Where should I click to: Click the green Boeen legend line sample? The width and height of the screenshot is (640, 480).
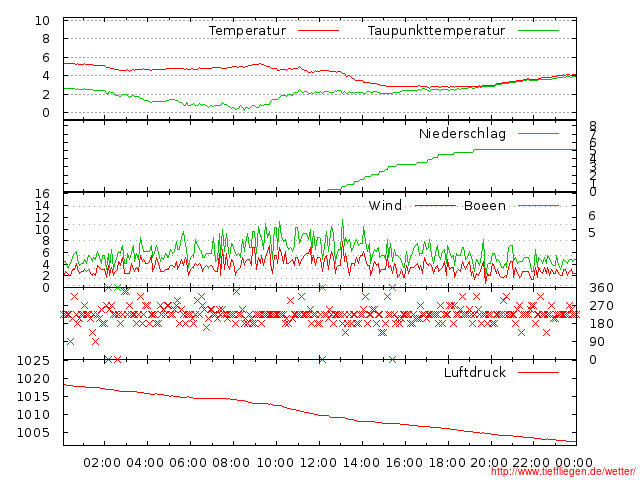(x=538, y=206)
